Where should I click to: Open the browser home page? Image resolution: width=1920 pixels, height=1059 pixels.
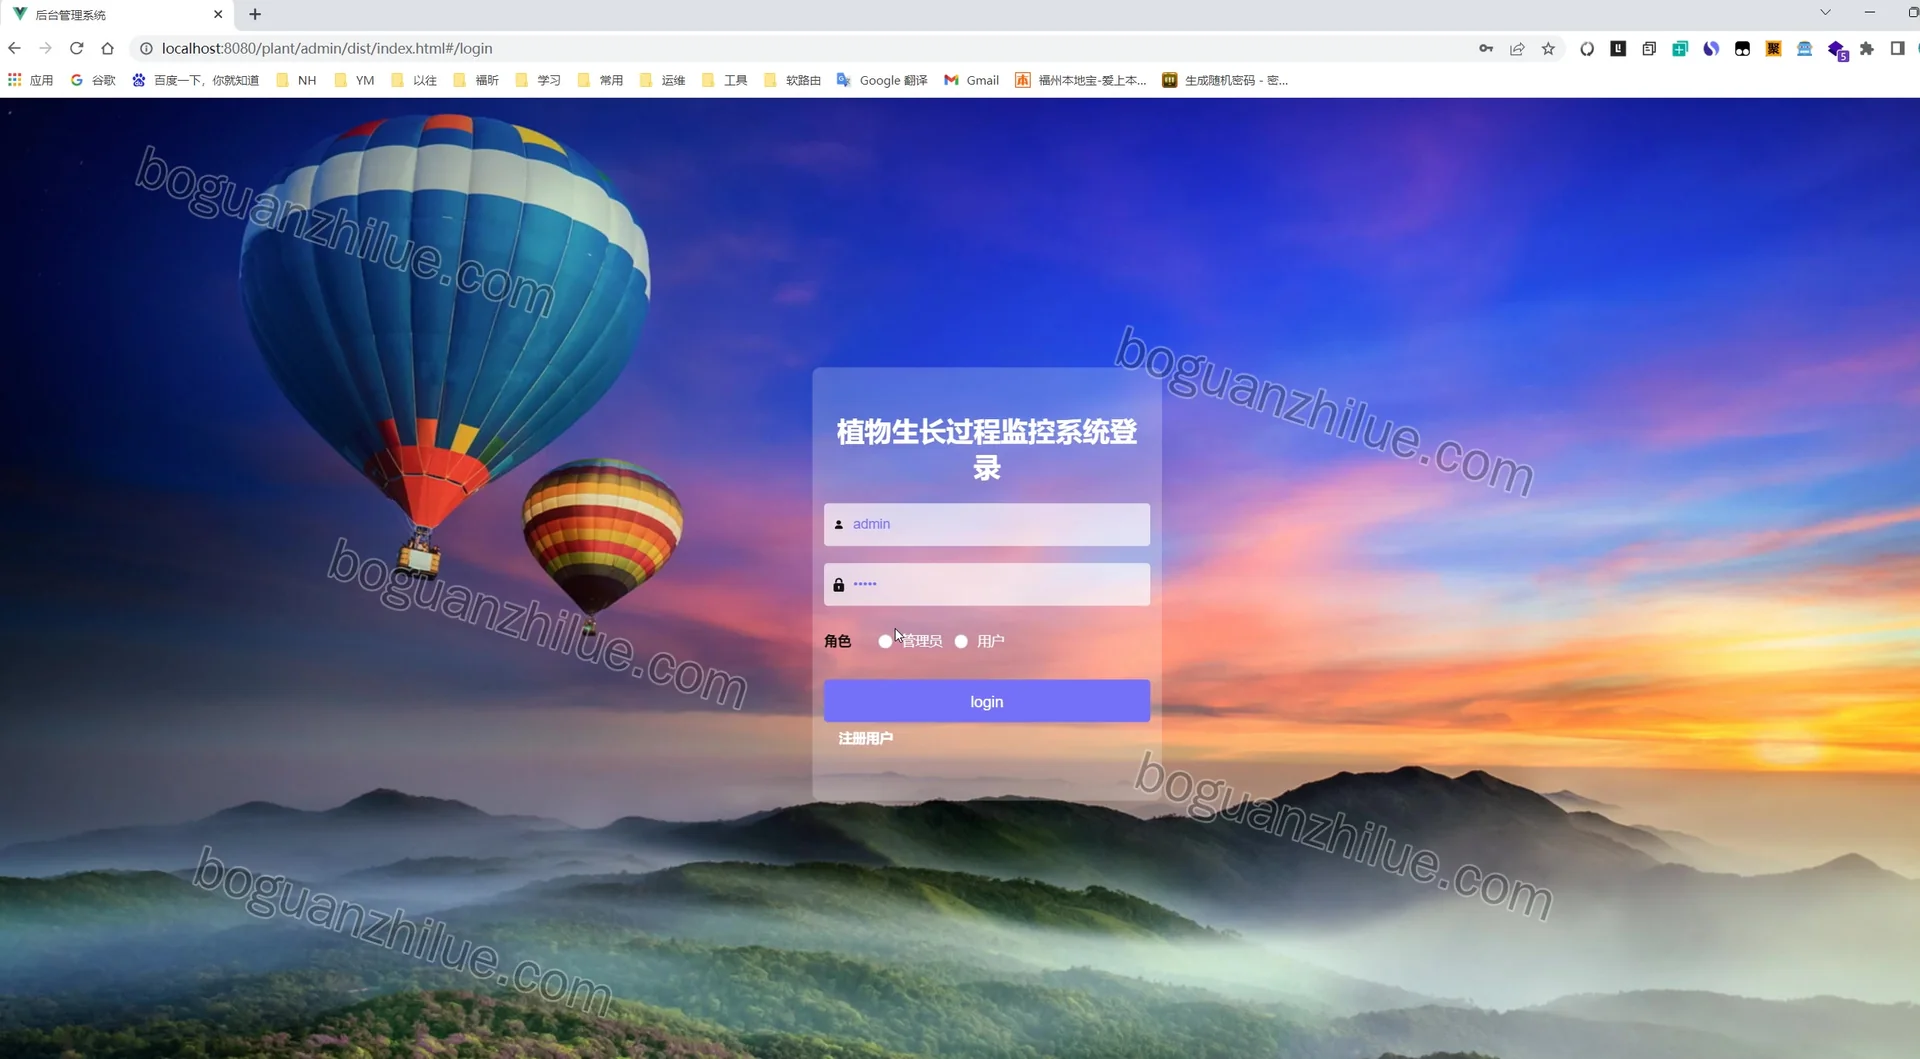click(108, 48)
